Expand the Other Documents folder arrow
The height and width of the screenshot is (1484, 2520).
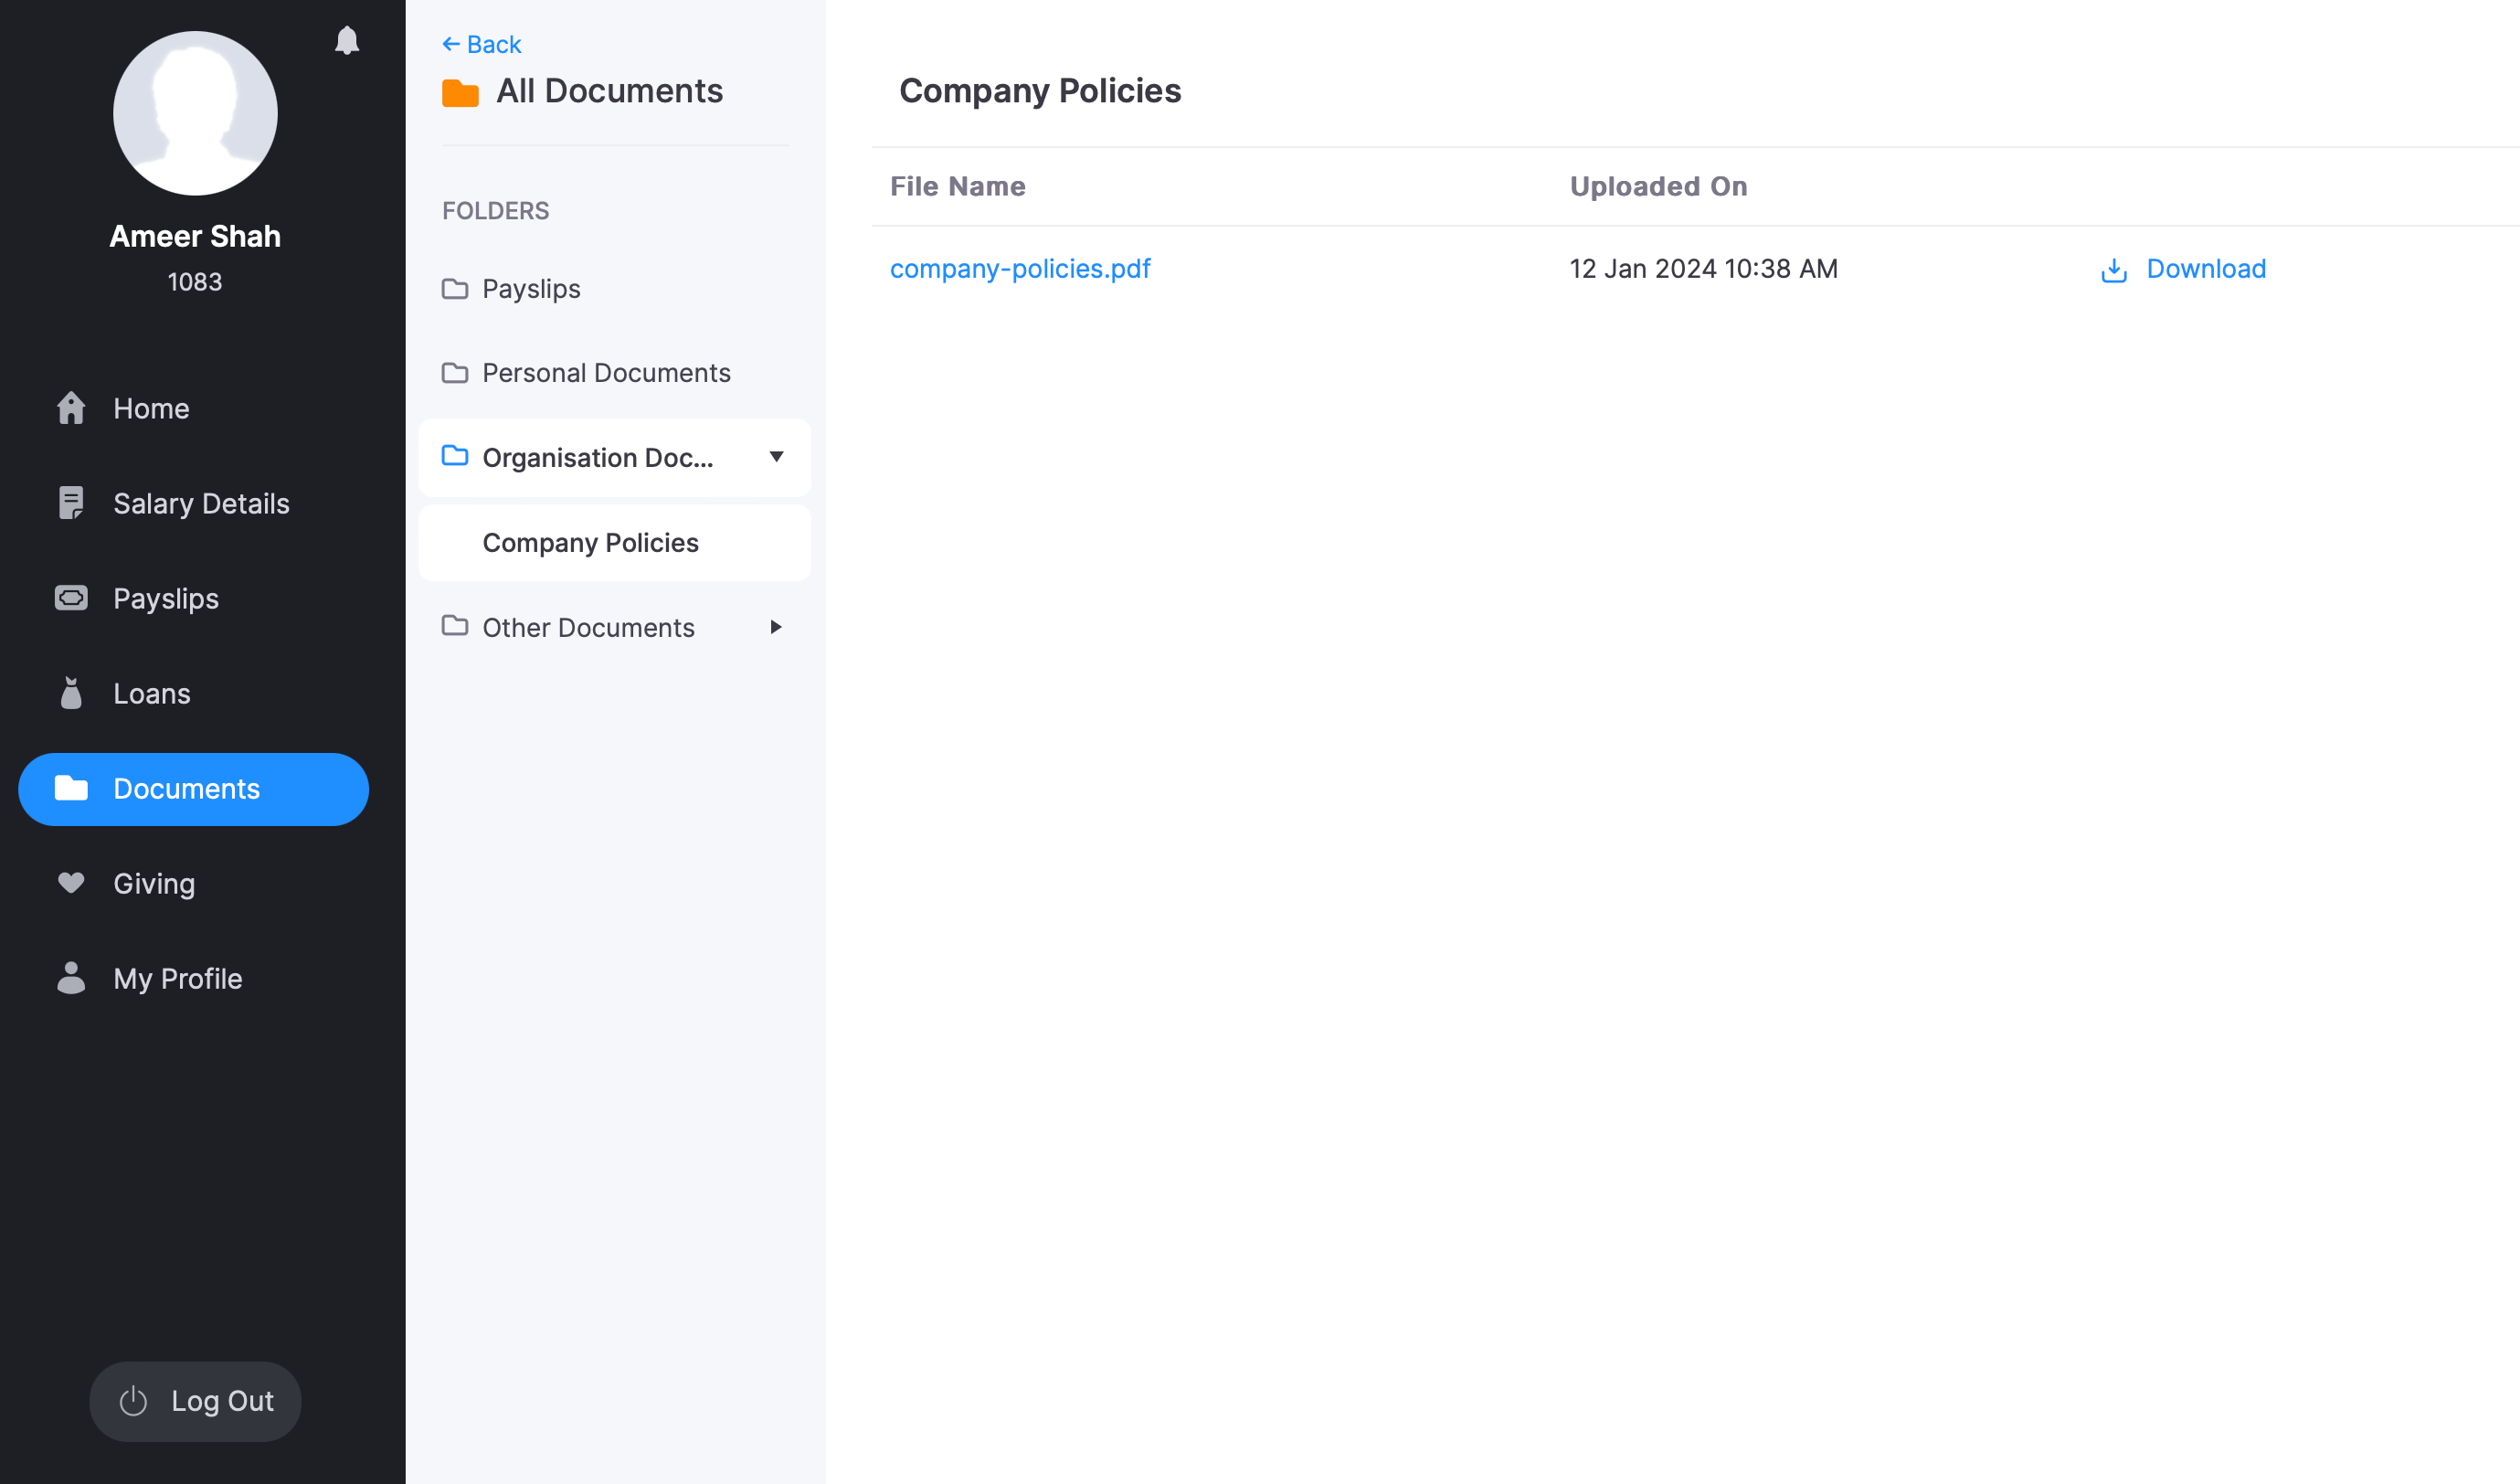pyautogui.click(x=776, y=627)
